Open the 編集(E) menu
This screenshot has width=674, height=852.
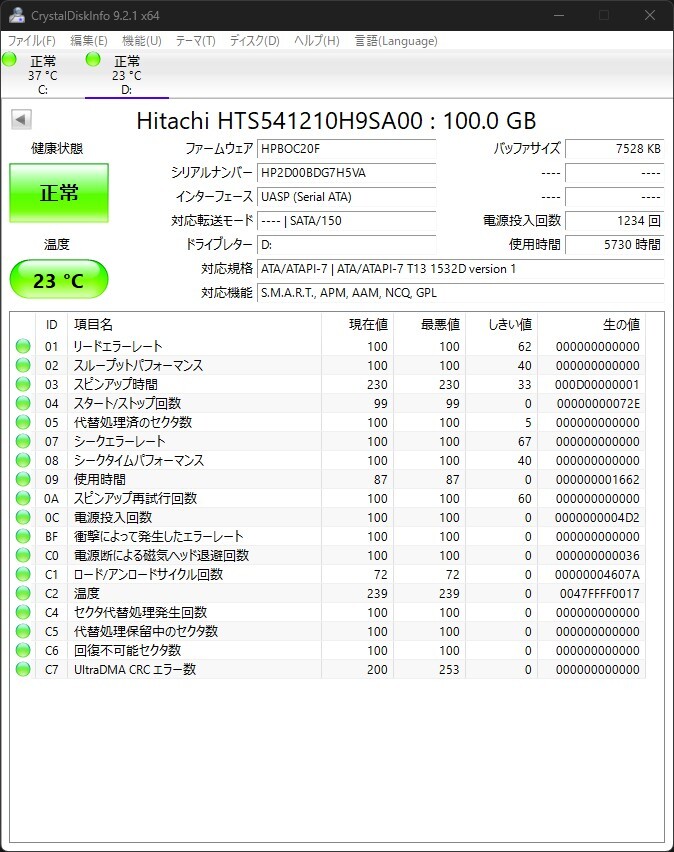pos(89,41)
